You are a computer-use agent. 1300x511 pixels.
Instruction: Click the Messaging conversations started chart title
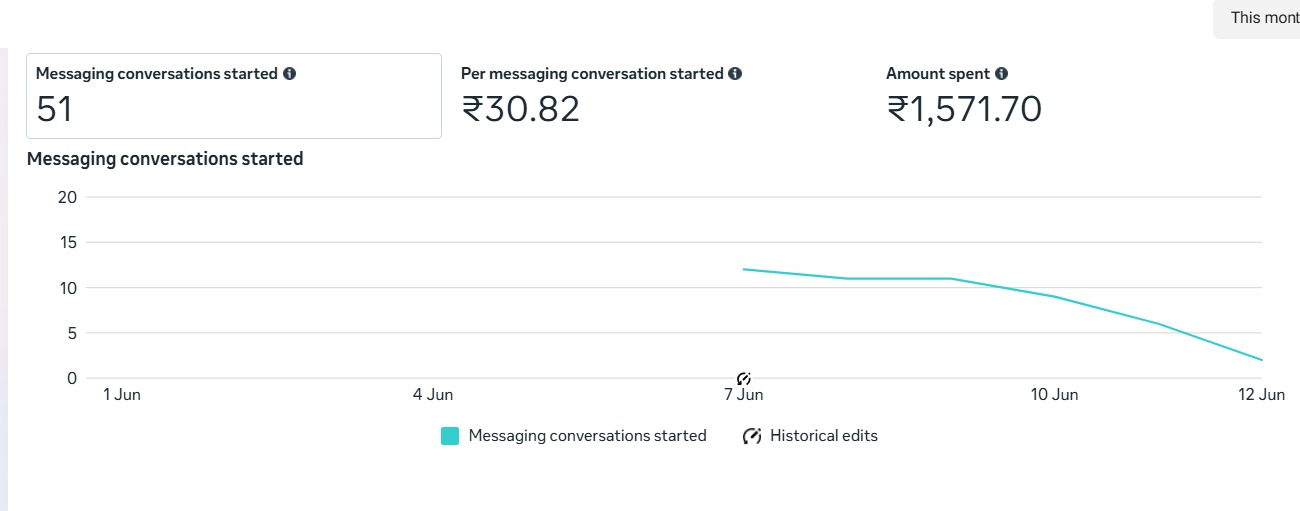[x=165, y=159]
